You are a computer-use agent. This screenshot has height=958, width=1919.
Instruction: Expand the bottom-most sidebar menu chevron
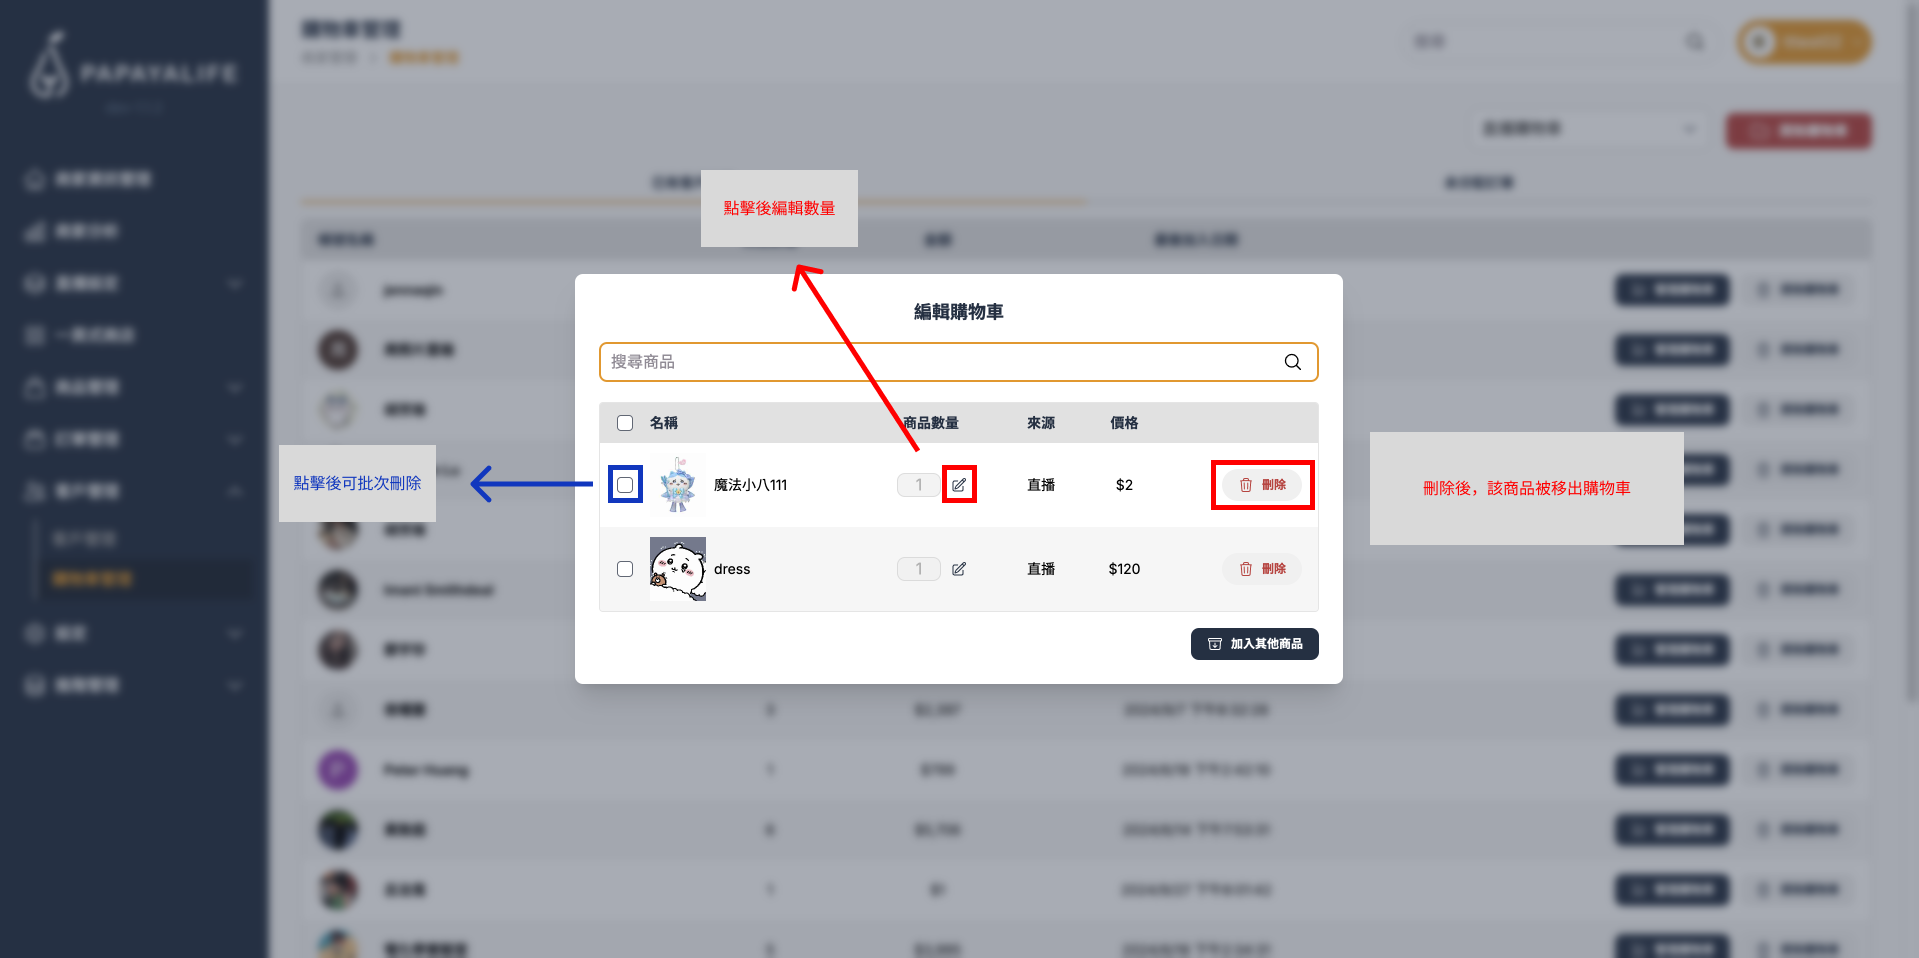pos(235,686)
